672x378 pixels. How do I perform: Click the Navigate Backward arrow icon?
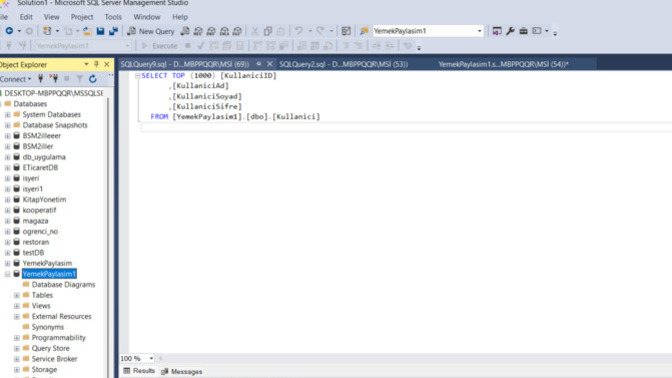(9, 31)
